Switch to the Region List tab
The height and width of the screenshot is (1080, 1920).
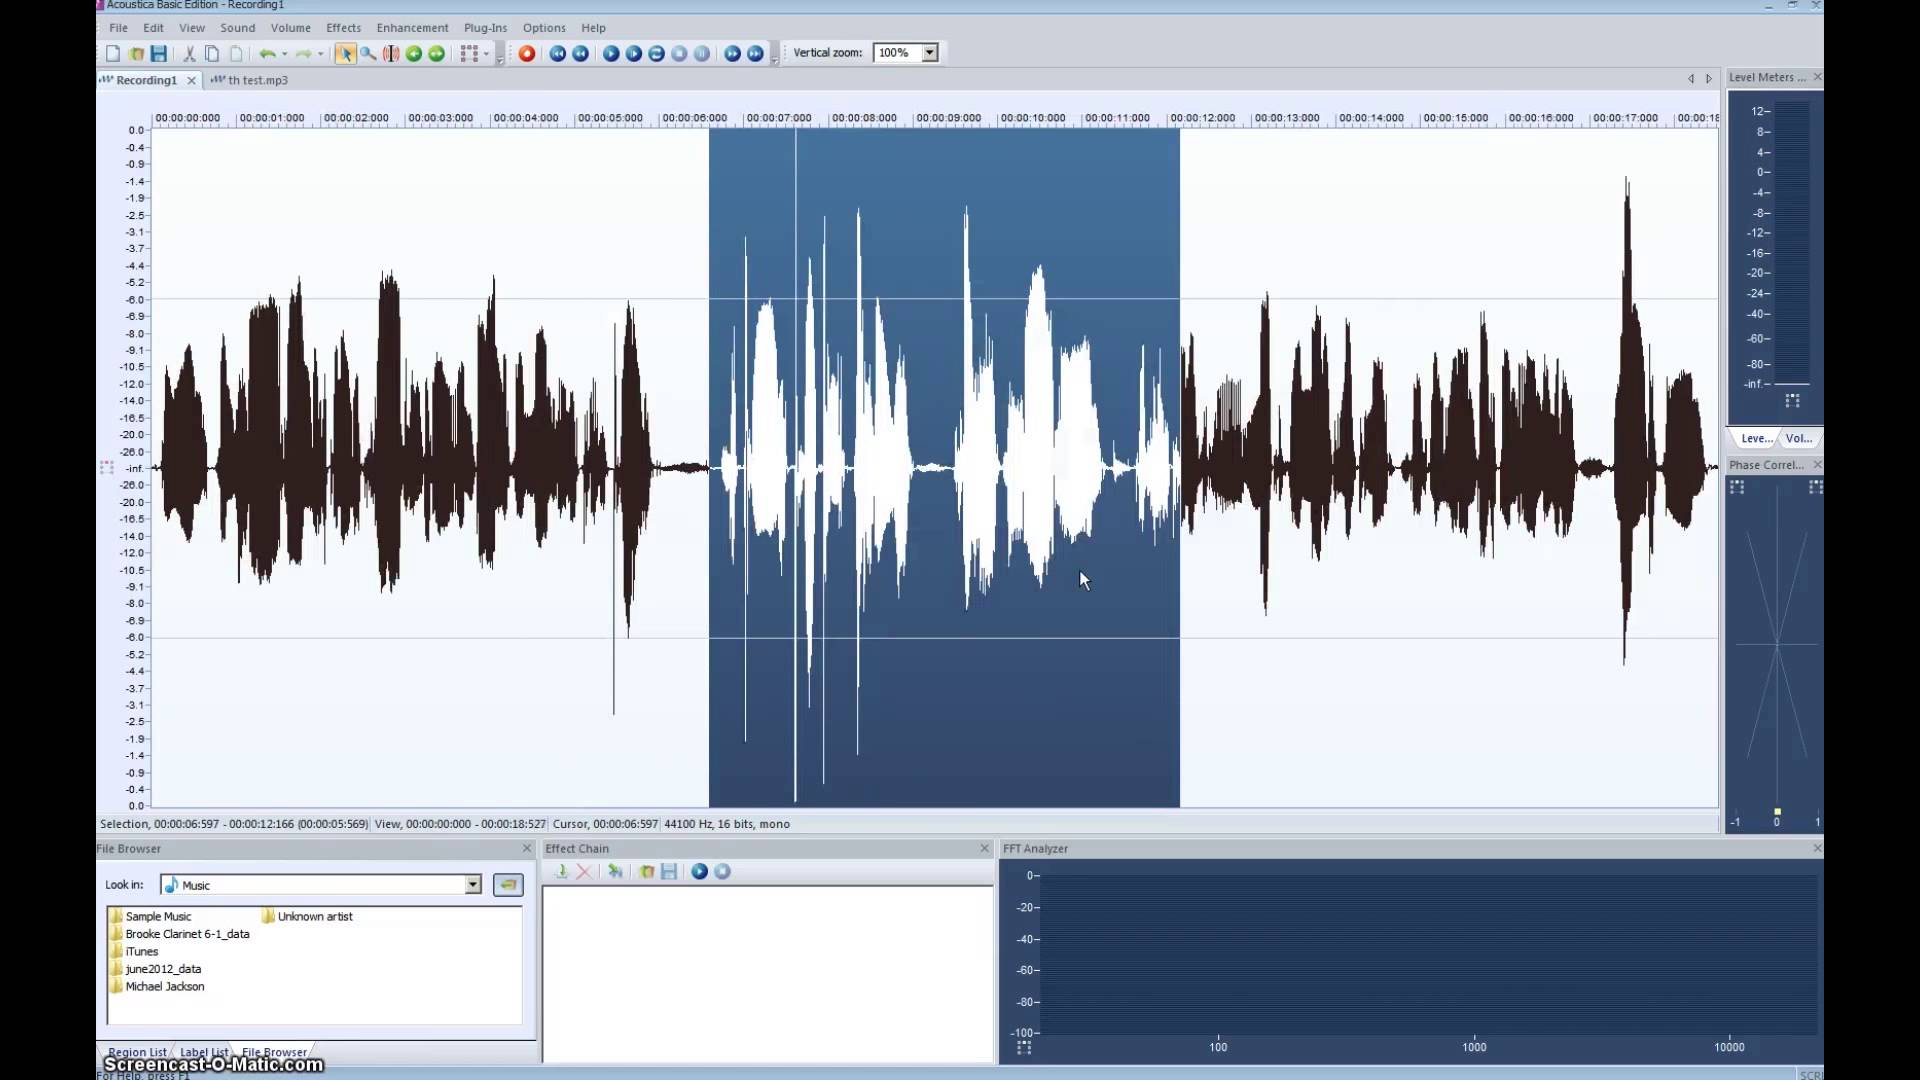point(136,1052)
